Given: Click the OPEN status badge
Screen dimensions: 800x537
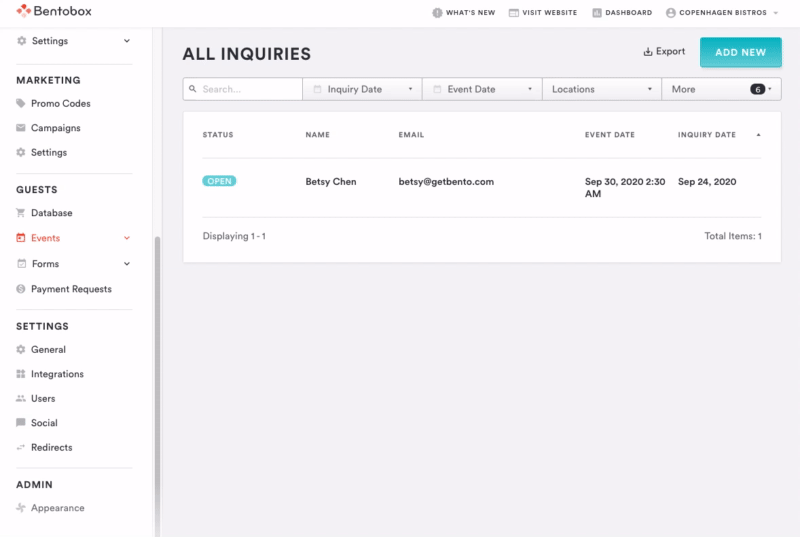Looking at the screenshot, I should pyautogui.click(x=219, y=181).
